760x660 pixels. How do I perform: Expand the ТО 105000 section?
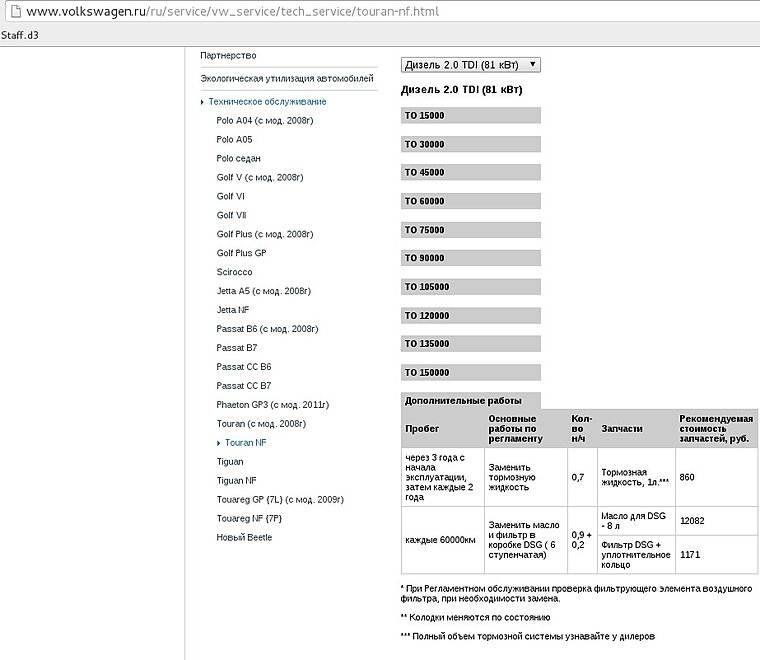coord(471,286)
